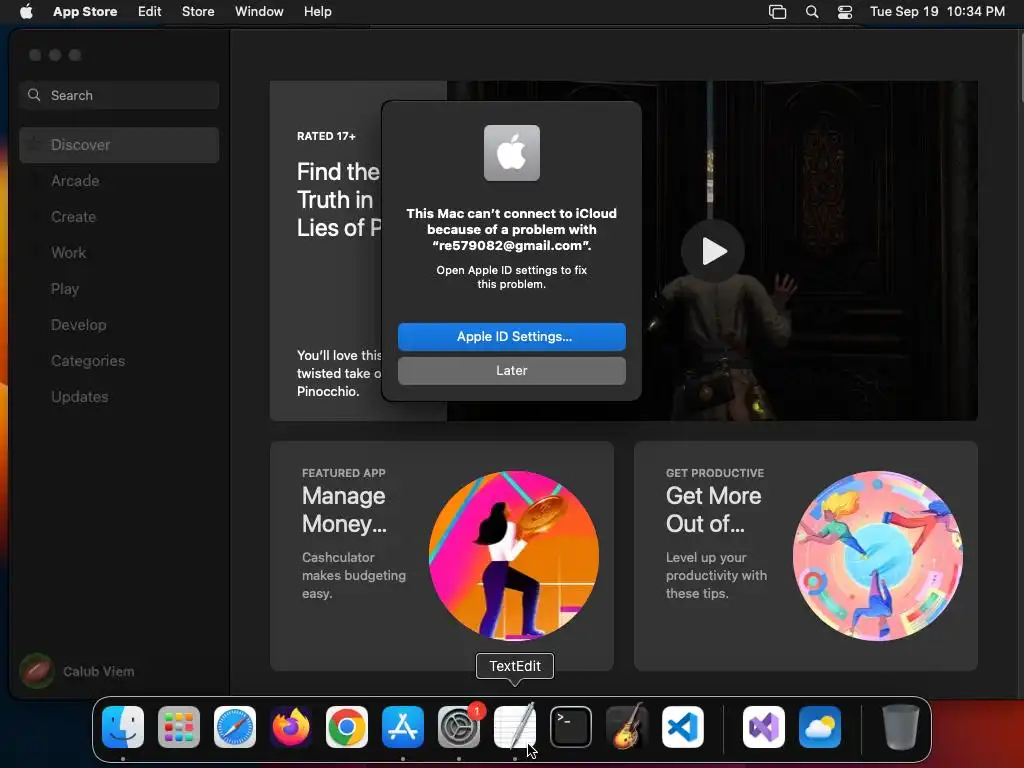Play the Lies of P featured video
The width and height of the screenshot is (1024, 768).
pyautogui.click(x=712, y=251)
